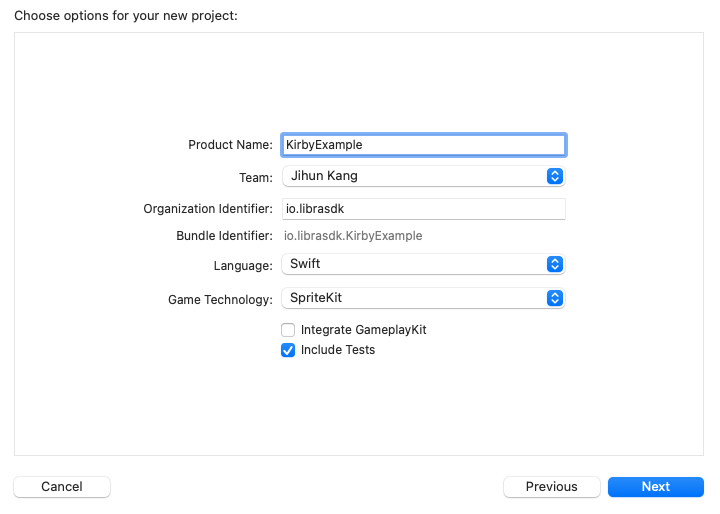Click blue arrows icon on Game Technology popup
This screenshot has height=514, width=720.
(x=555, y=298)
